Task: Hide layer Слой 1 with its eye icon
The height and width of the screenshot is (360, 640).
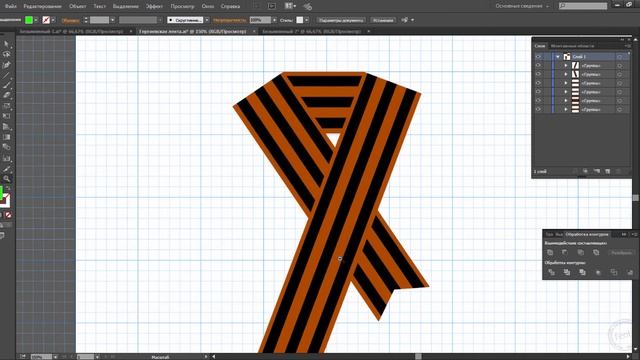Action: tap(538, 57)
